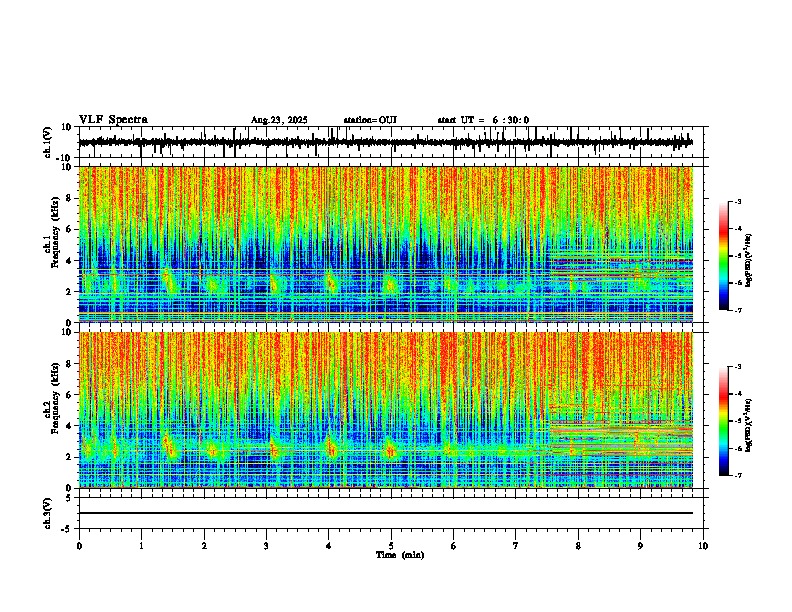This screenshot has height=612, width=792.
Task: Click the 'Time (min)' axis label
Action: click(400, 555)
